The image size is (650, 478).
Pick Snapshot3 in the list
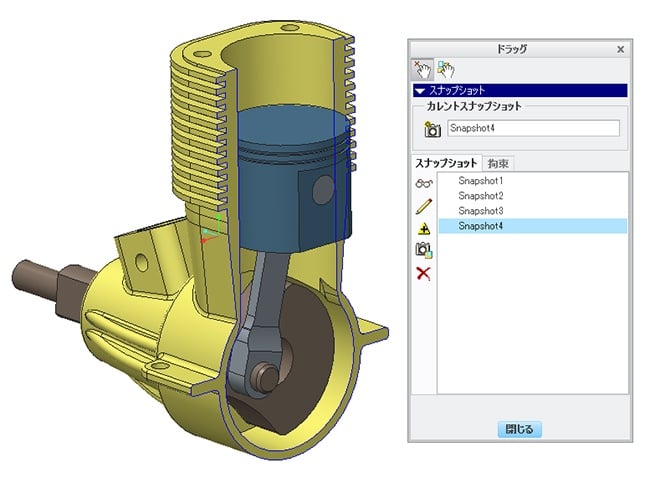pyautogui.click(x=480, y=211)
